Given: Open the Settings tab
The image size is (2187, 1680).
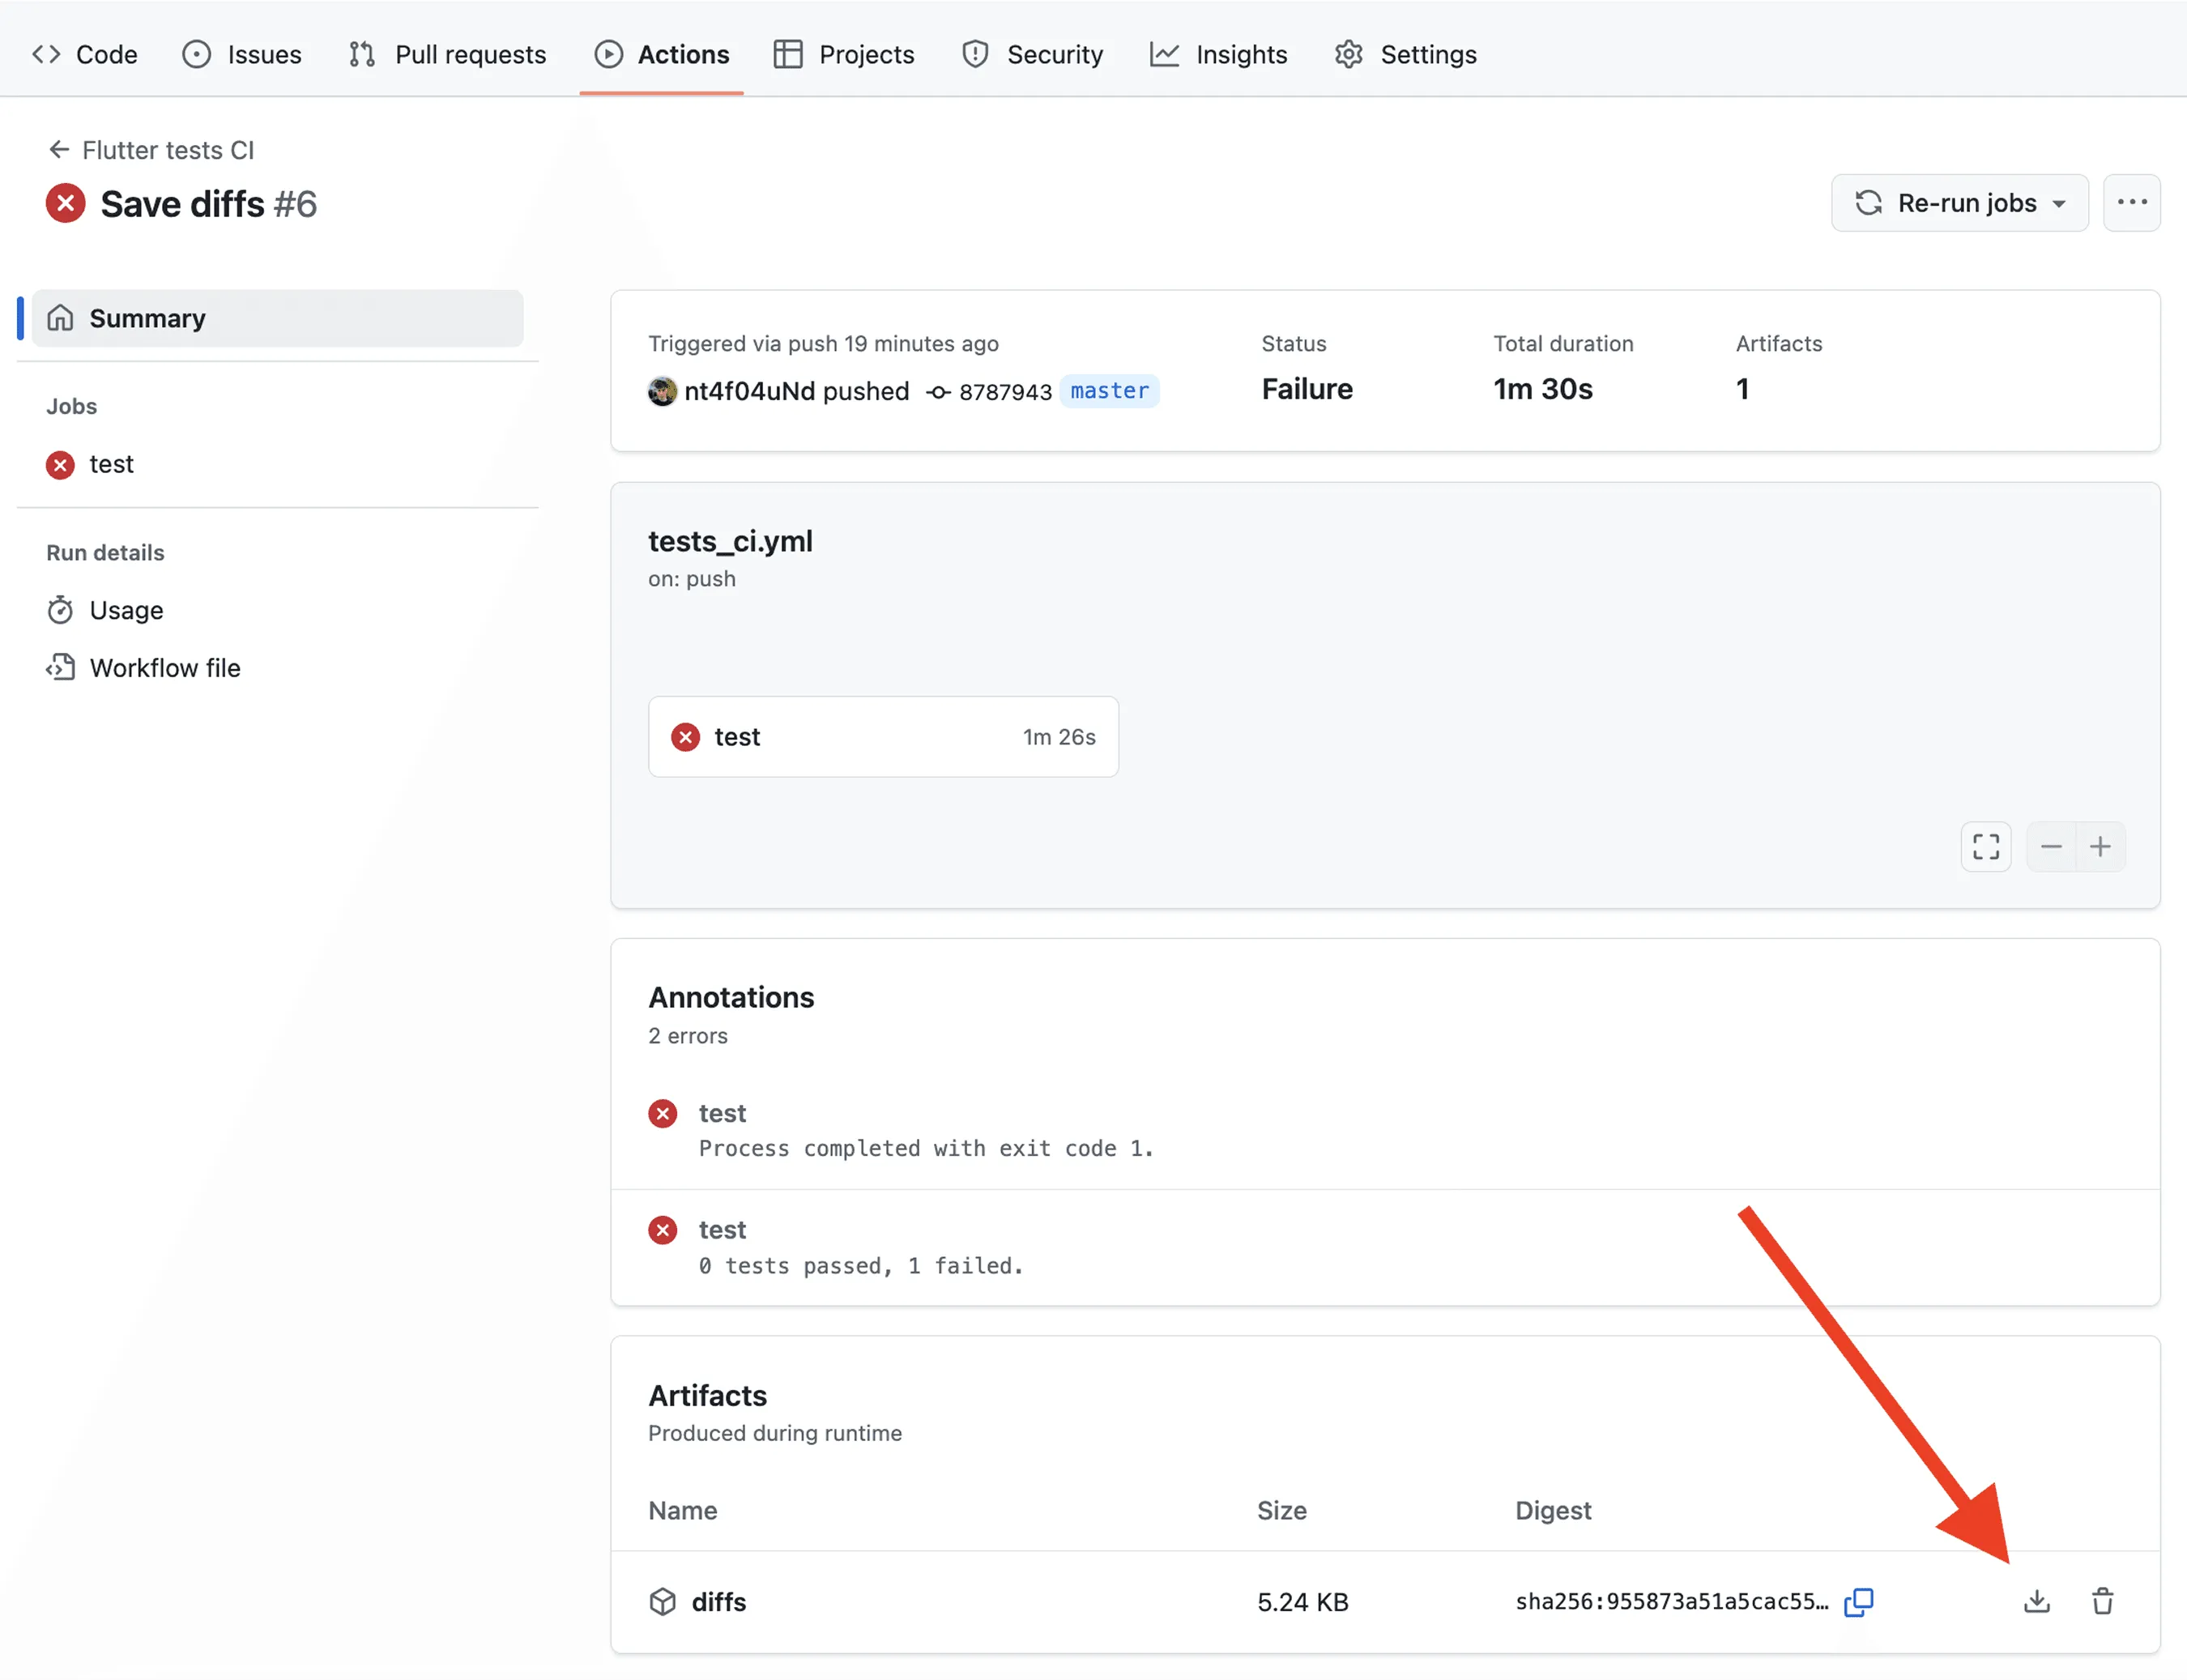Looking at the screenshot, I should click(1405, 54).
